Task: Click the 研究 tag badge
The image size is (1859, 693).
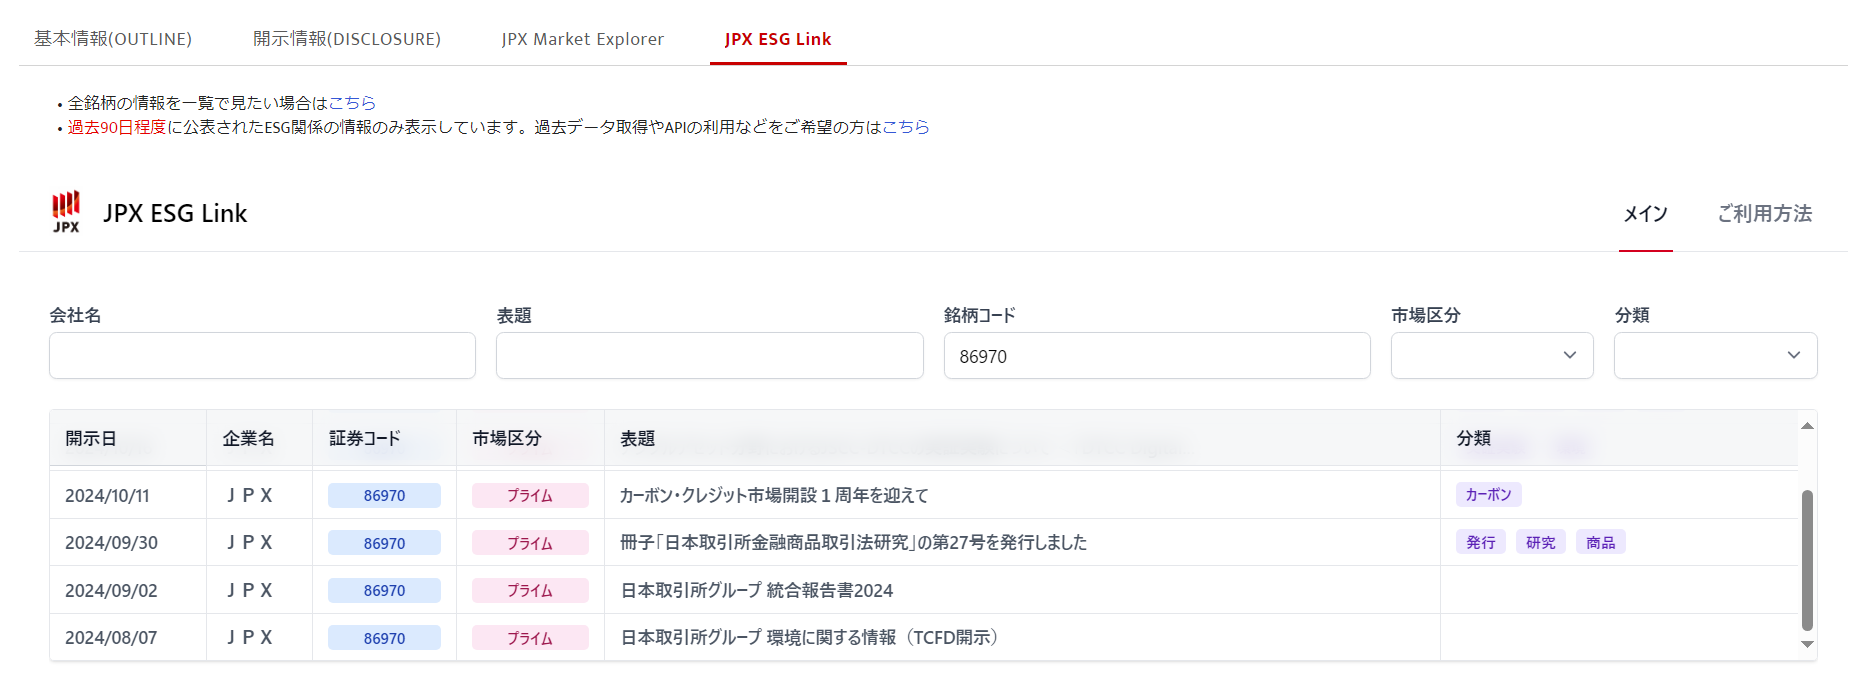Action: (1541, 543)
